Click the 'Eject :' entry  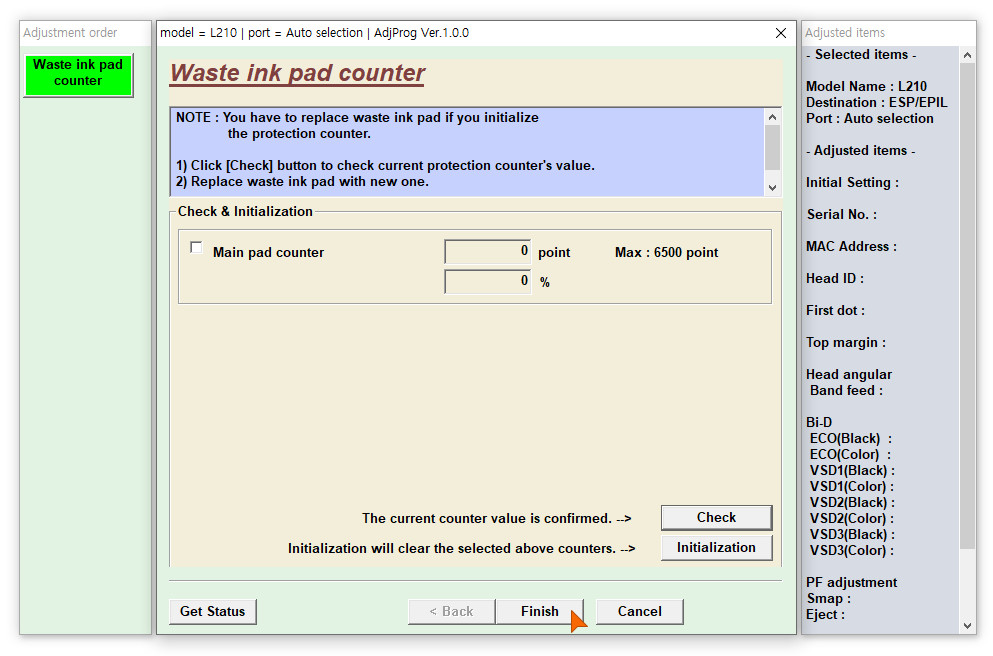pos(825,614)
